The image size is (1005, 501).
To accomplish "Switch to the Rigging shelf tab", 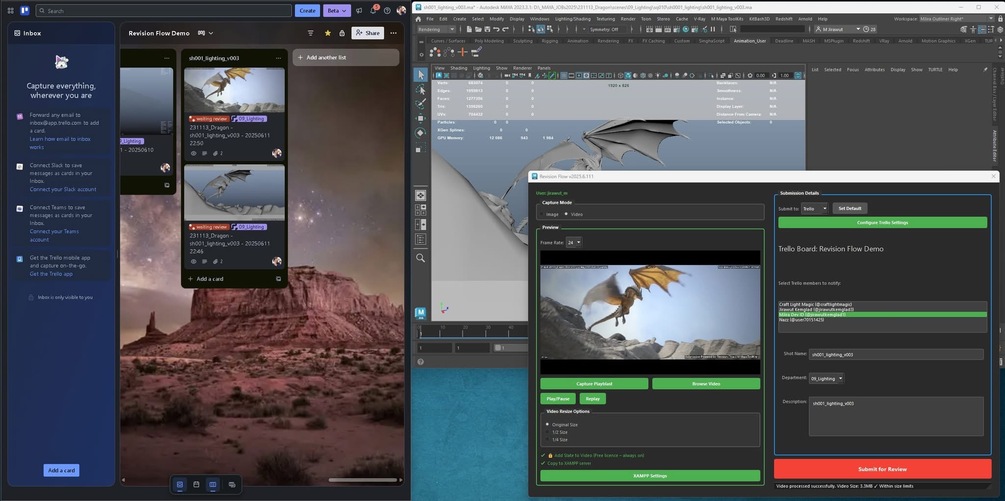I will (x=549, y=40).
